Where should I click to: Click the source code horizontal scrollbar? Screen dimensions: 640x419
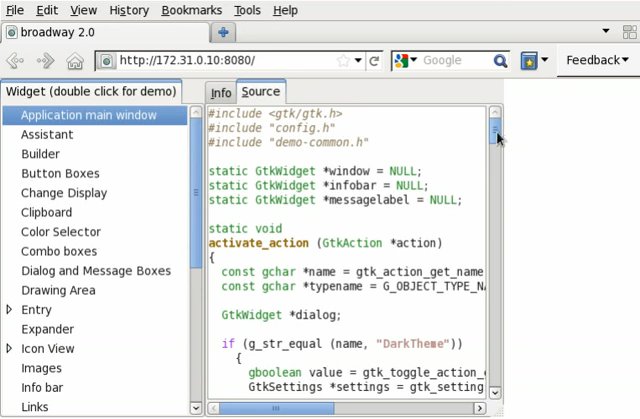[x=300, y=408]
